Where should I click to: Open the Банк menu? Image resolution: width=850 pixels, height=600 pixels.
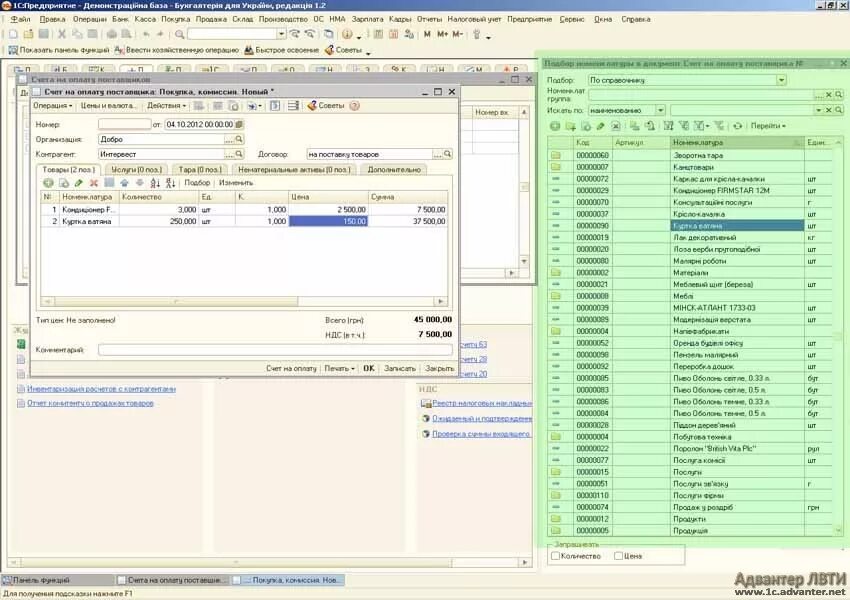tap(120, 19)
